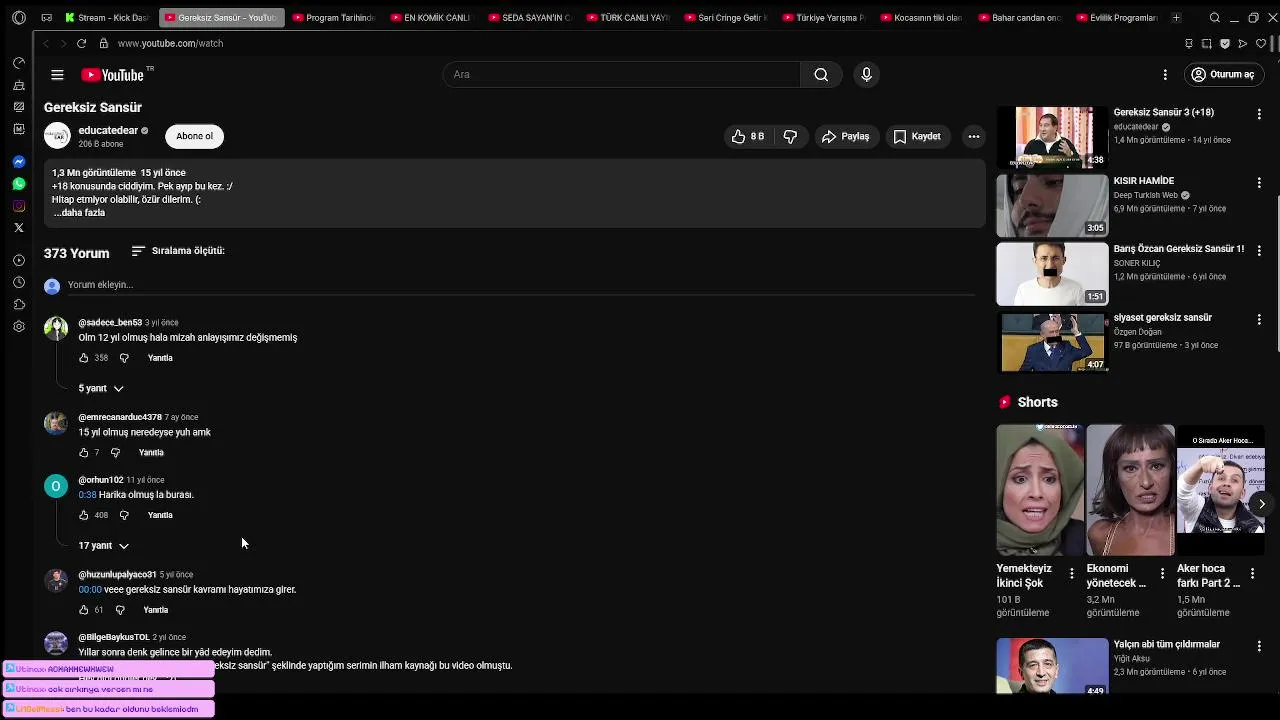1280x720 pixels.
Task: Click the Kaydet save button
Action: point(916,136)
